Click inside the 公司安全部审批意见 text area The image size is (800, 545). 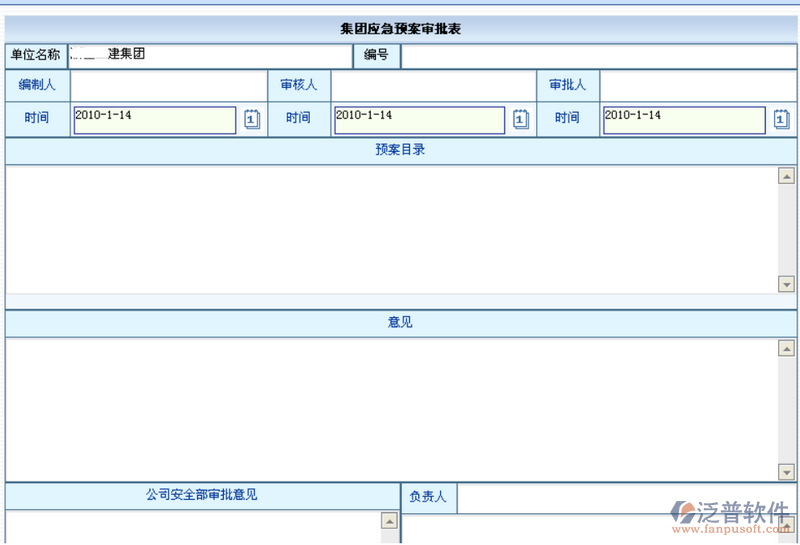(192, 527)
